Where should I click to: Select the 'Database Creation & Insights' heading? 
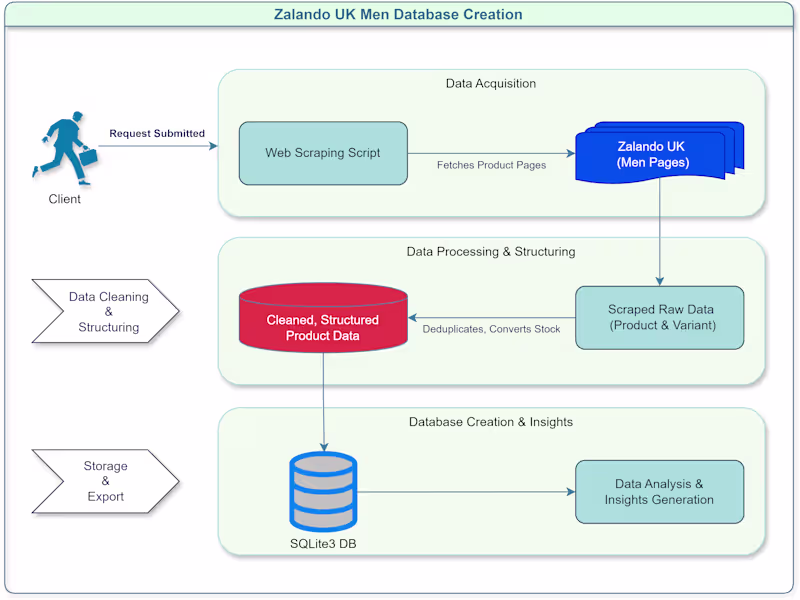[491, 422]
